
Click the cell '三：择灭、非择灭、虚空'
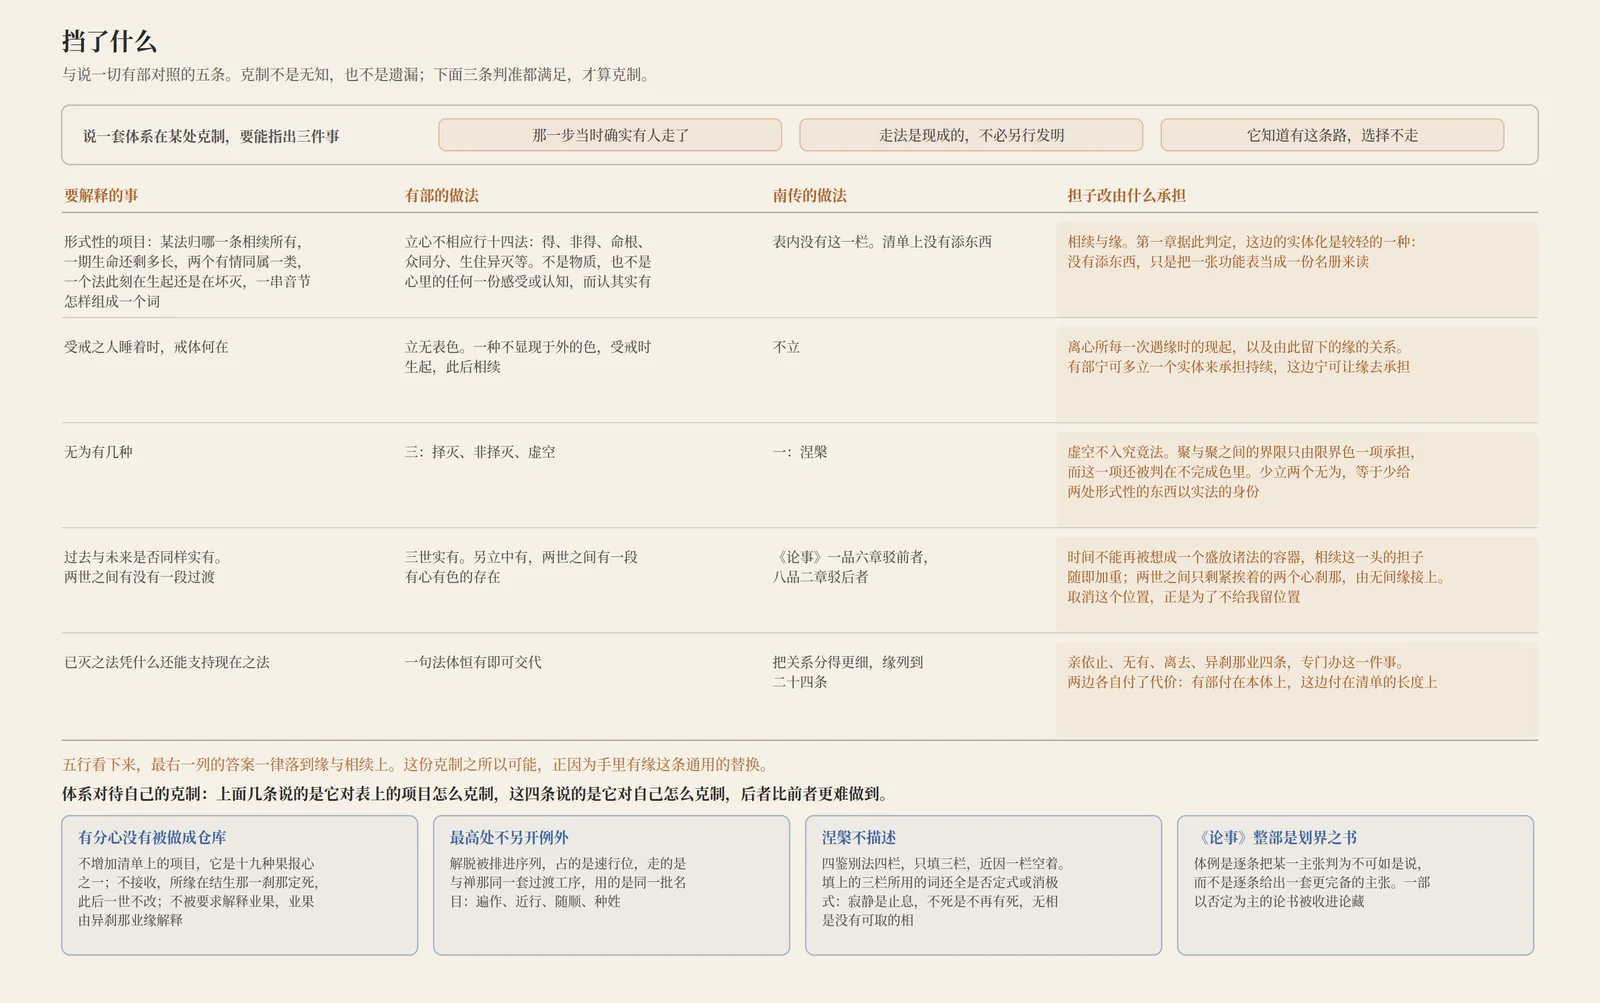480,452
